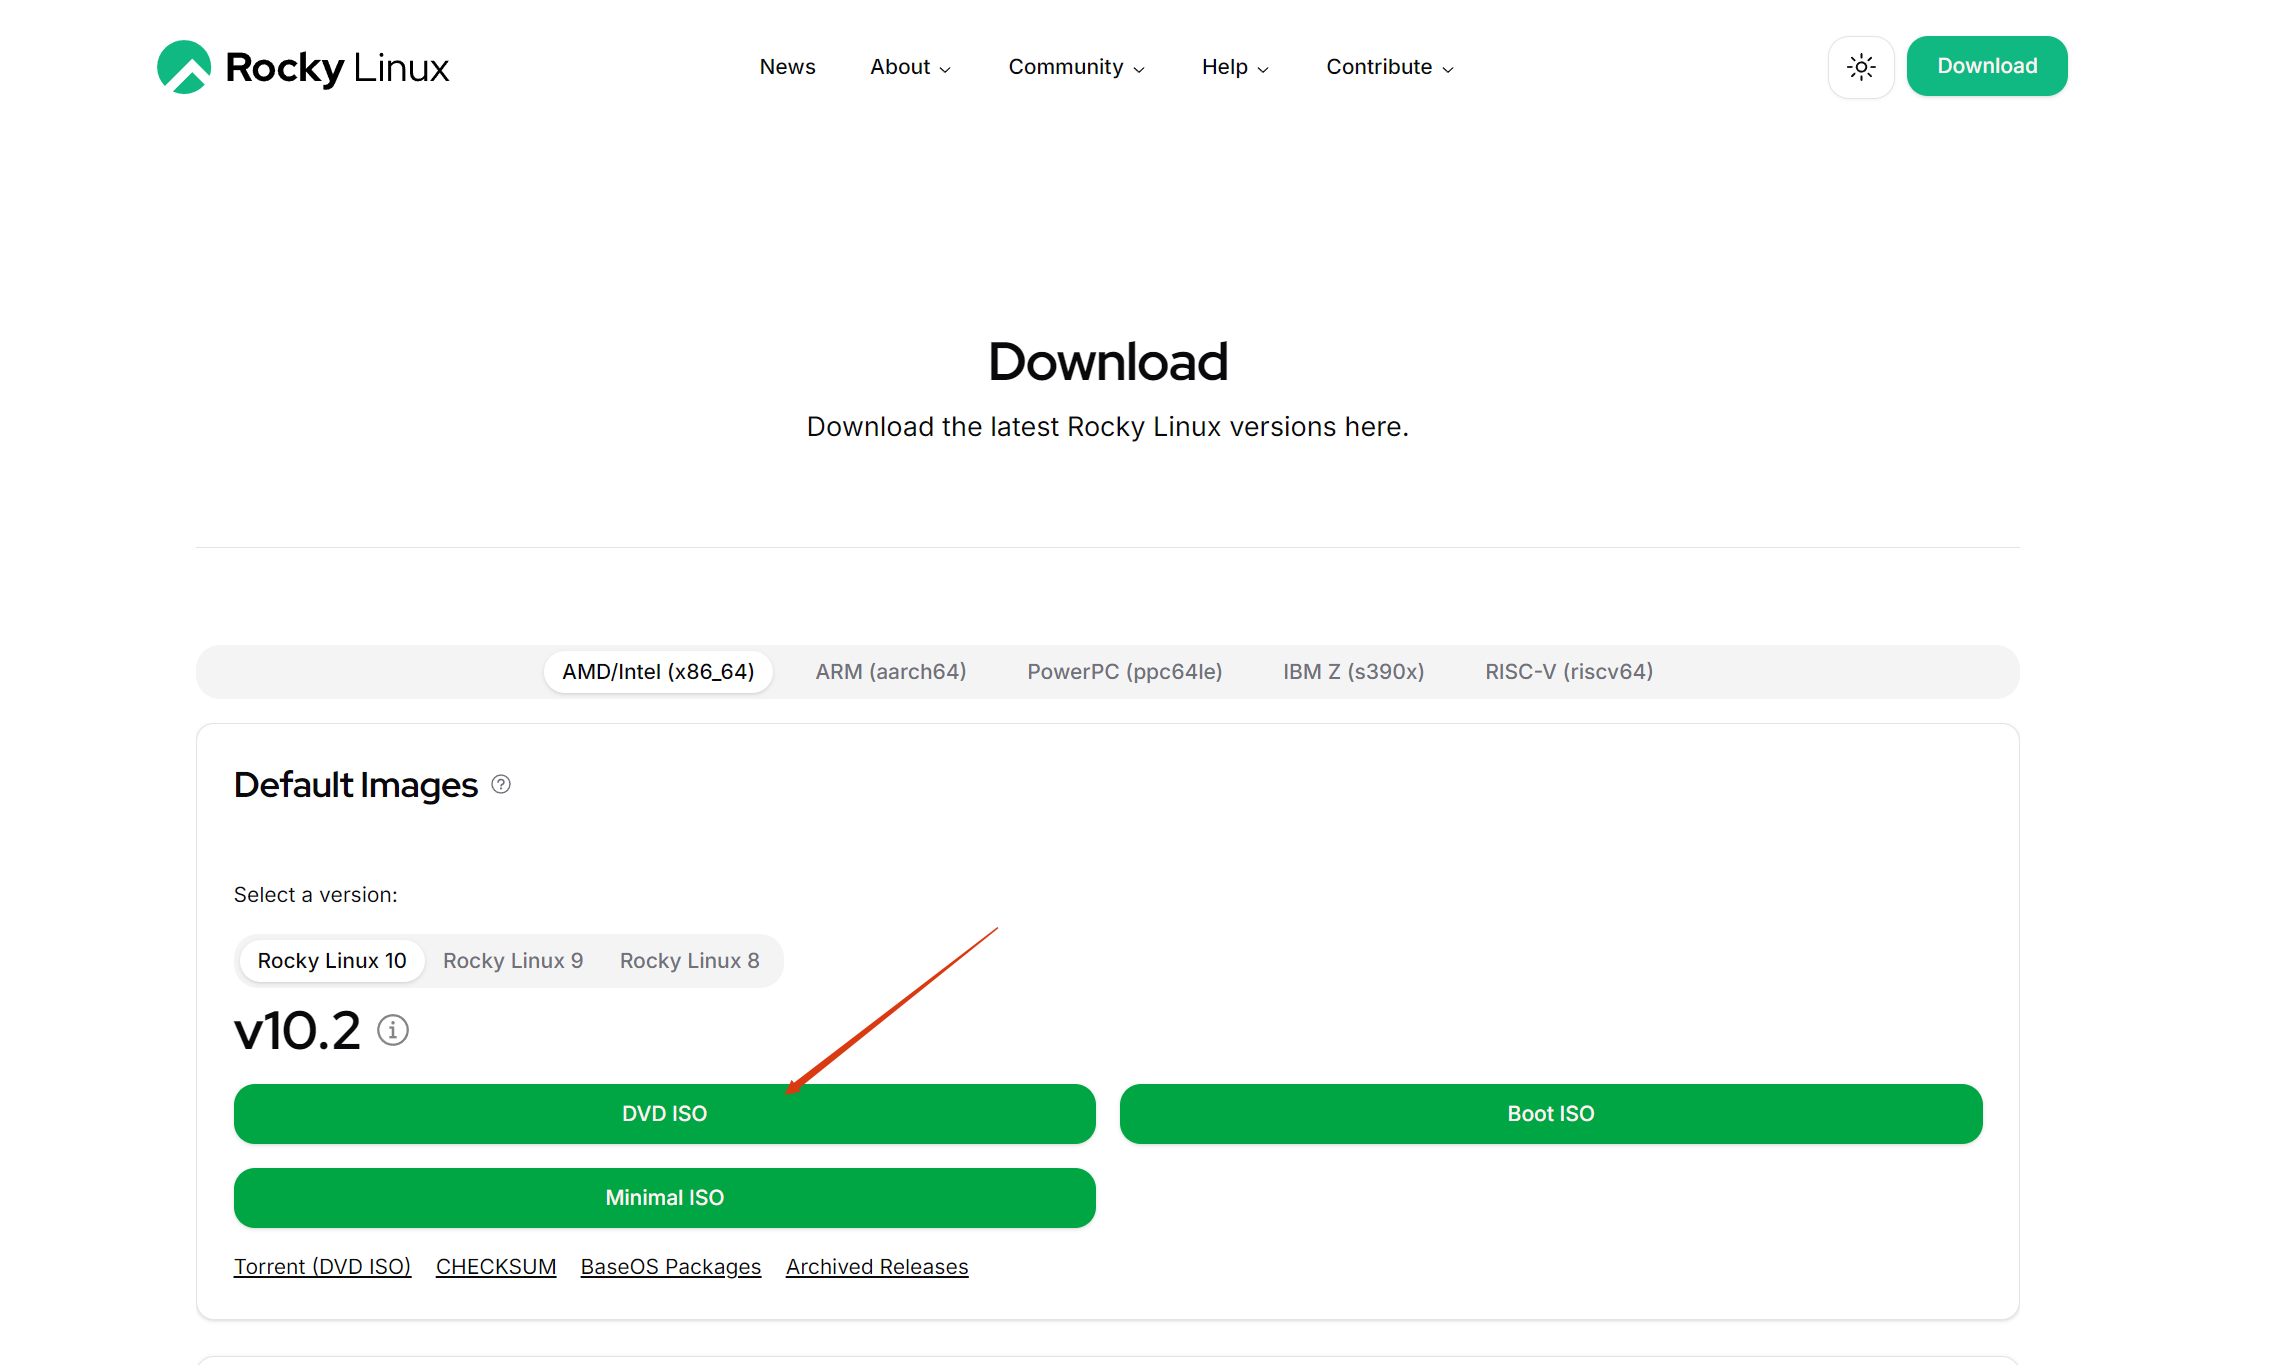Click the Download button in the header
Viewport: 2277px width, 1365px height.
click(x=1987, y=66)
